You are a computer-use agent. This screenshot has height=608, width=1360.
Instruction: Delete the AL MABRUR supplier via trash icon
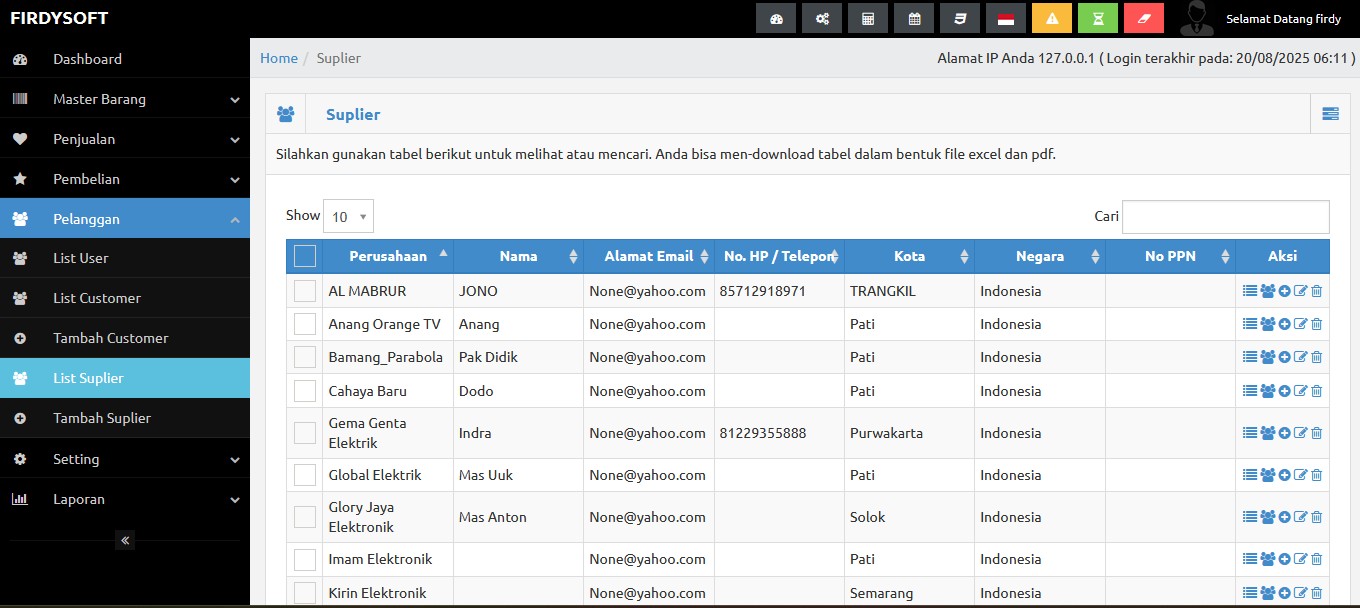pos(1316,292)
